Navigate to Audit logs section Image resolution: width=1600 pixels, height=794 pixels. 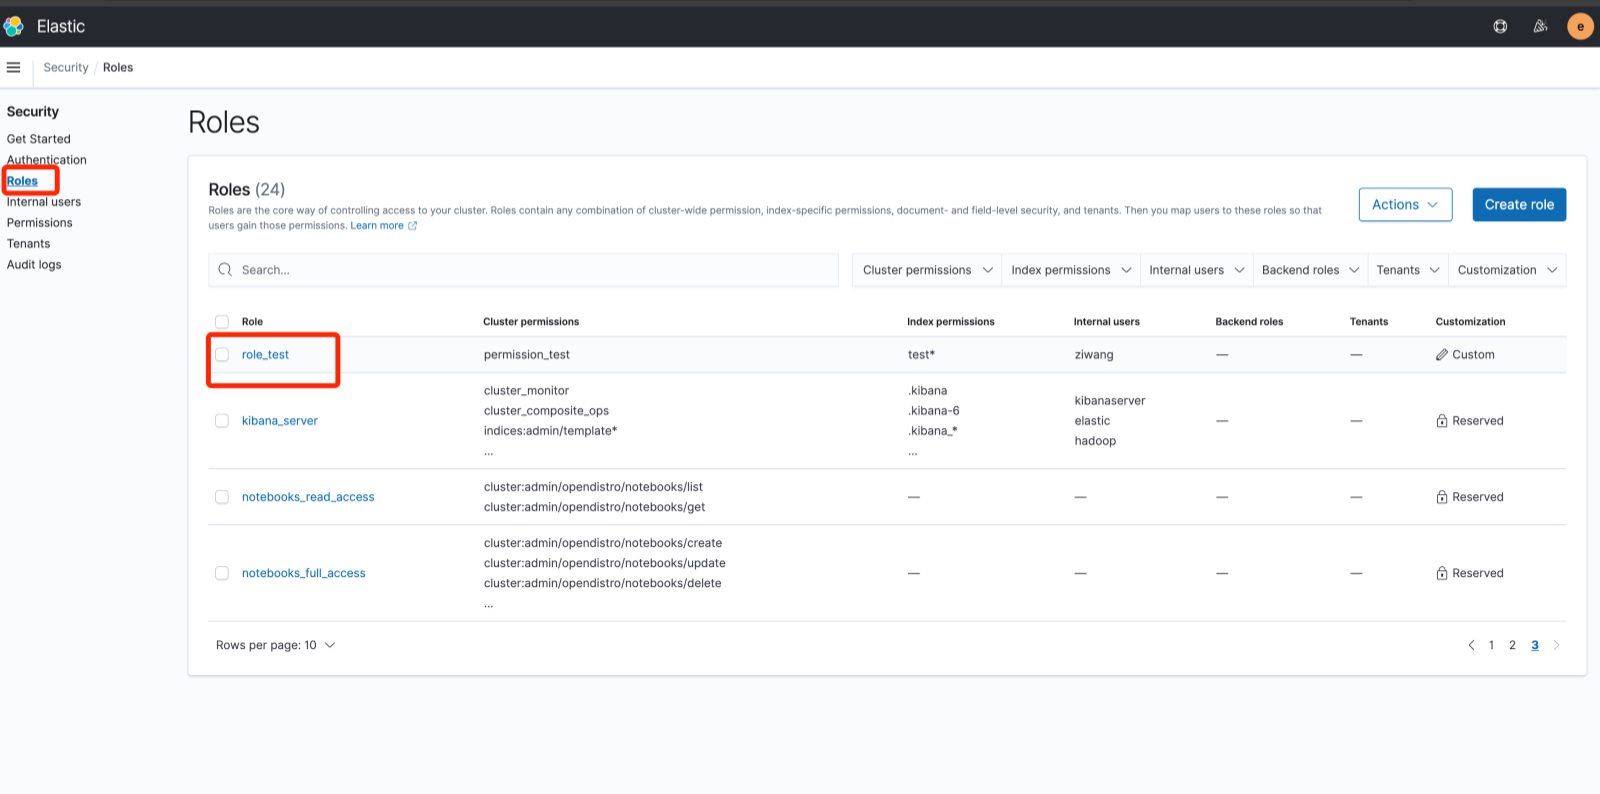(34, 265)
